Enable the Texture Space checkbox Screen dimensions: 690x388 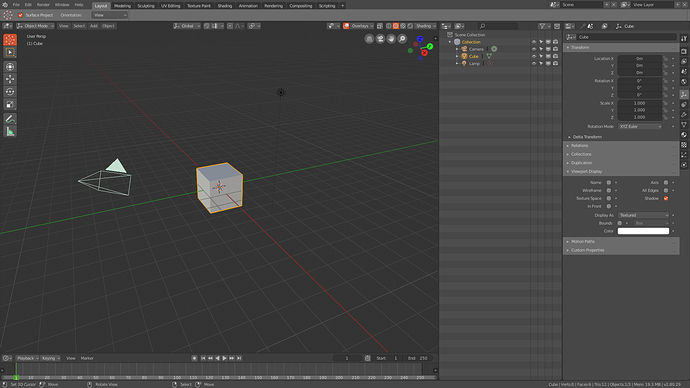[x=609, y=198]
